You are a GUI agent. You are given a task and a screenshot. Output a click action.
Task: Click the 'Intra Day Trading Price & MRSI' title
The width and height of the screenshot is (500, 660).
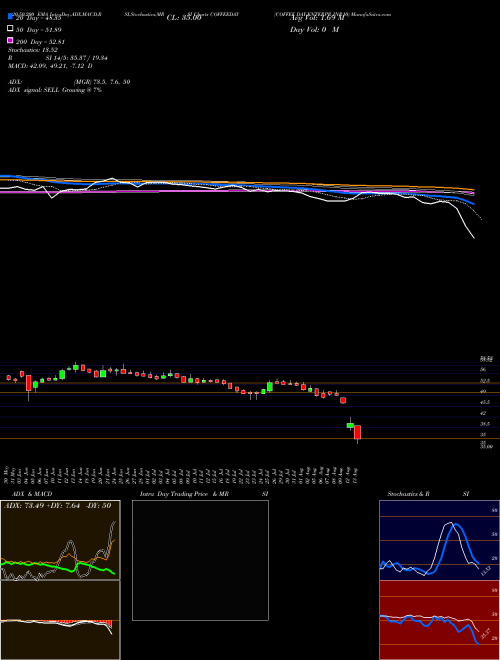[206, 494]
